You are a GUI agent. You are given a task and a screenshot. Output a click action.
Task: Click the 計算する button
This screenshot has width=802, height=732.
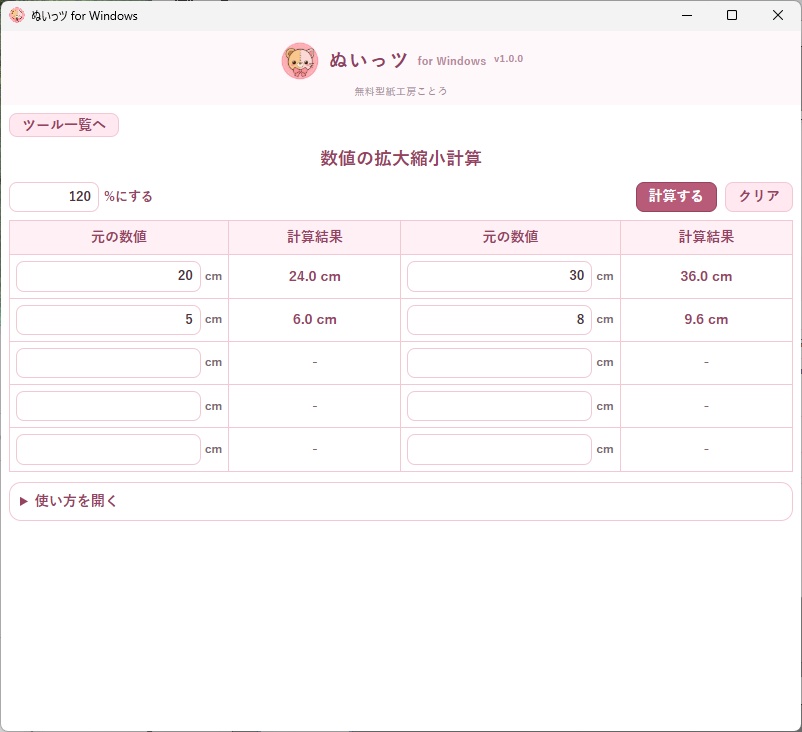click(676, 196)
